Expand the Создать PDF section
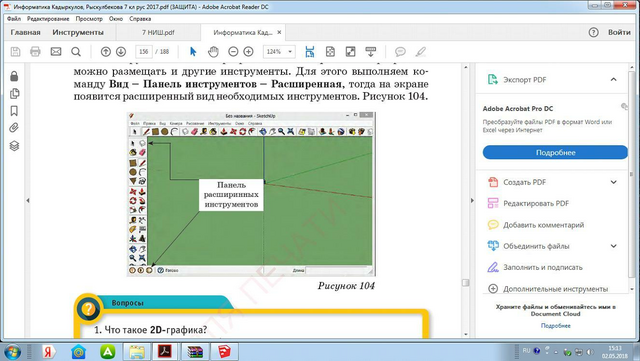 click(613, 182)
